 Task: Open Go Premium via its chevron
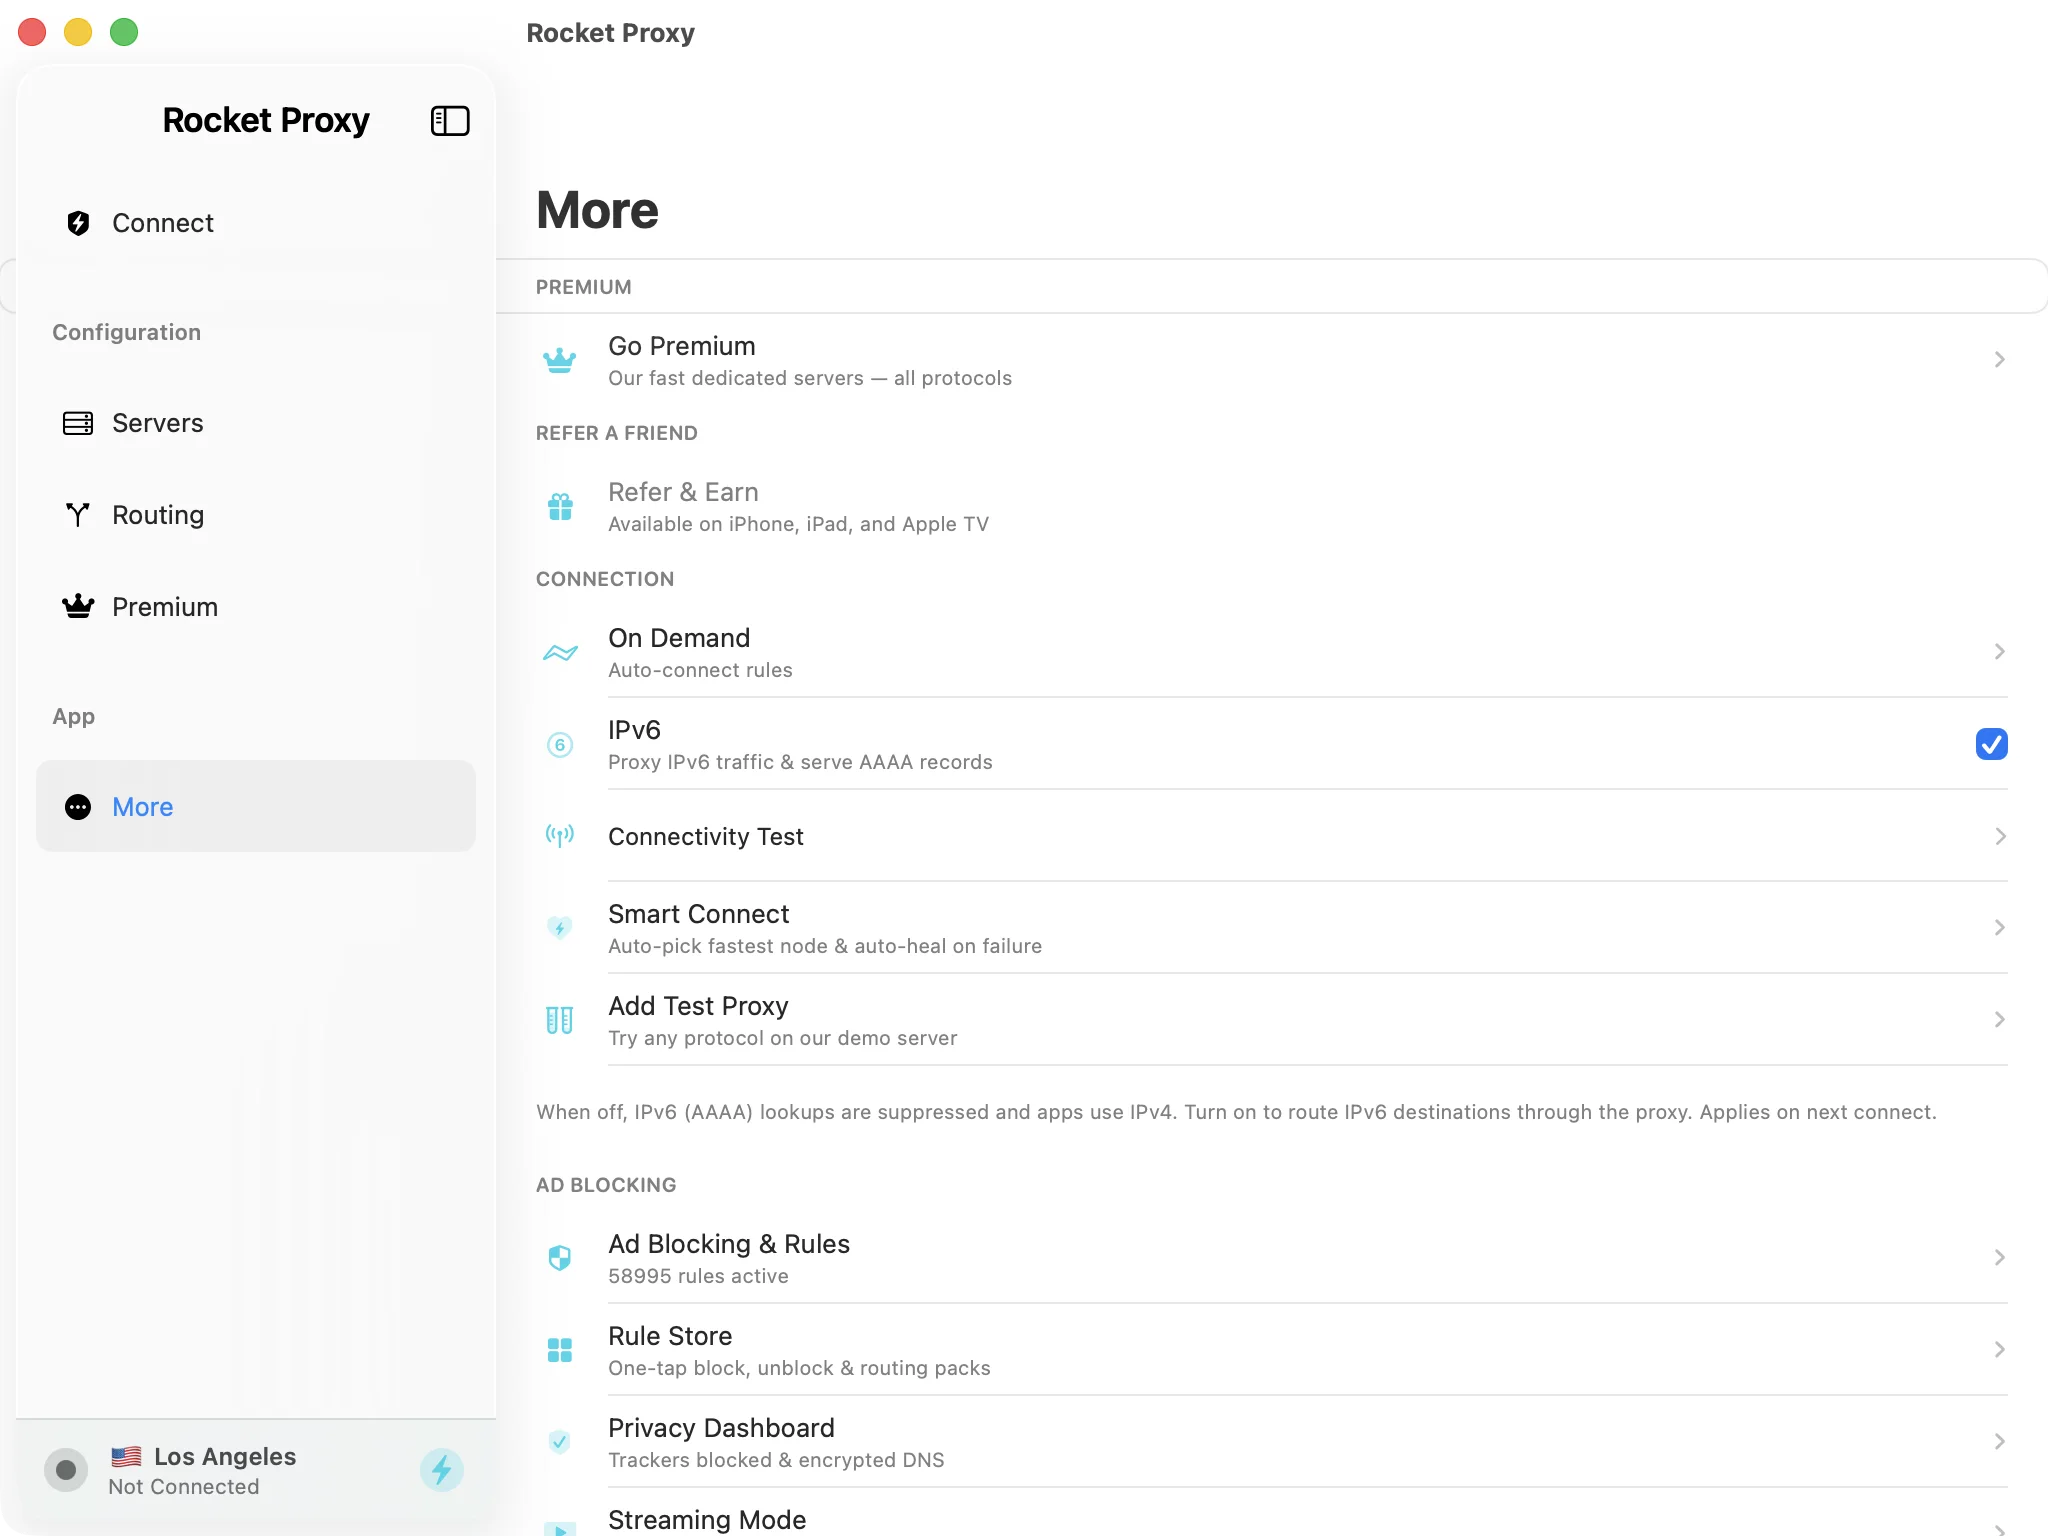(2000, 359)
